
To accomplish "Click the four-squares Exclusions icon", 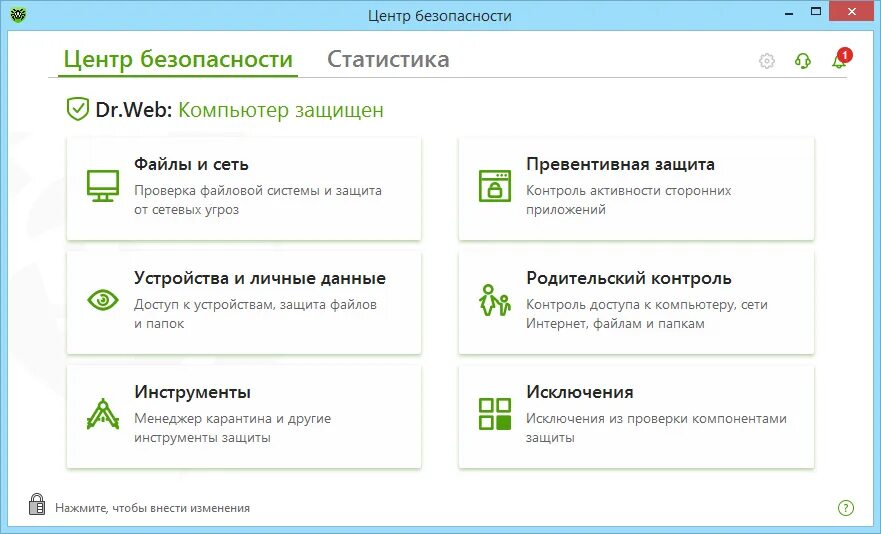I will [x=495, y=414].
